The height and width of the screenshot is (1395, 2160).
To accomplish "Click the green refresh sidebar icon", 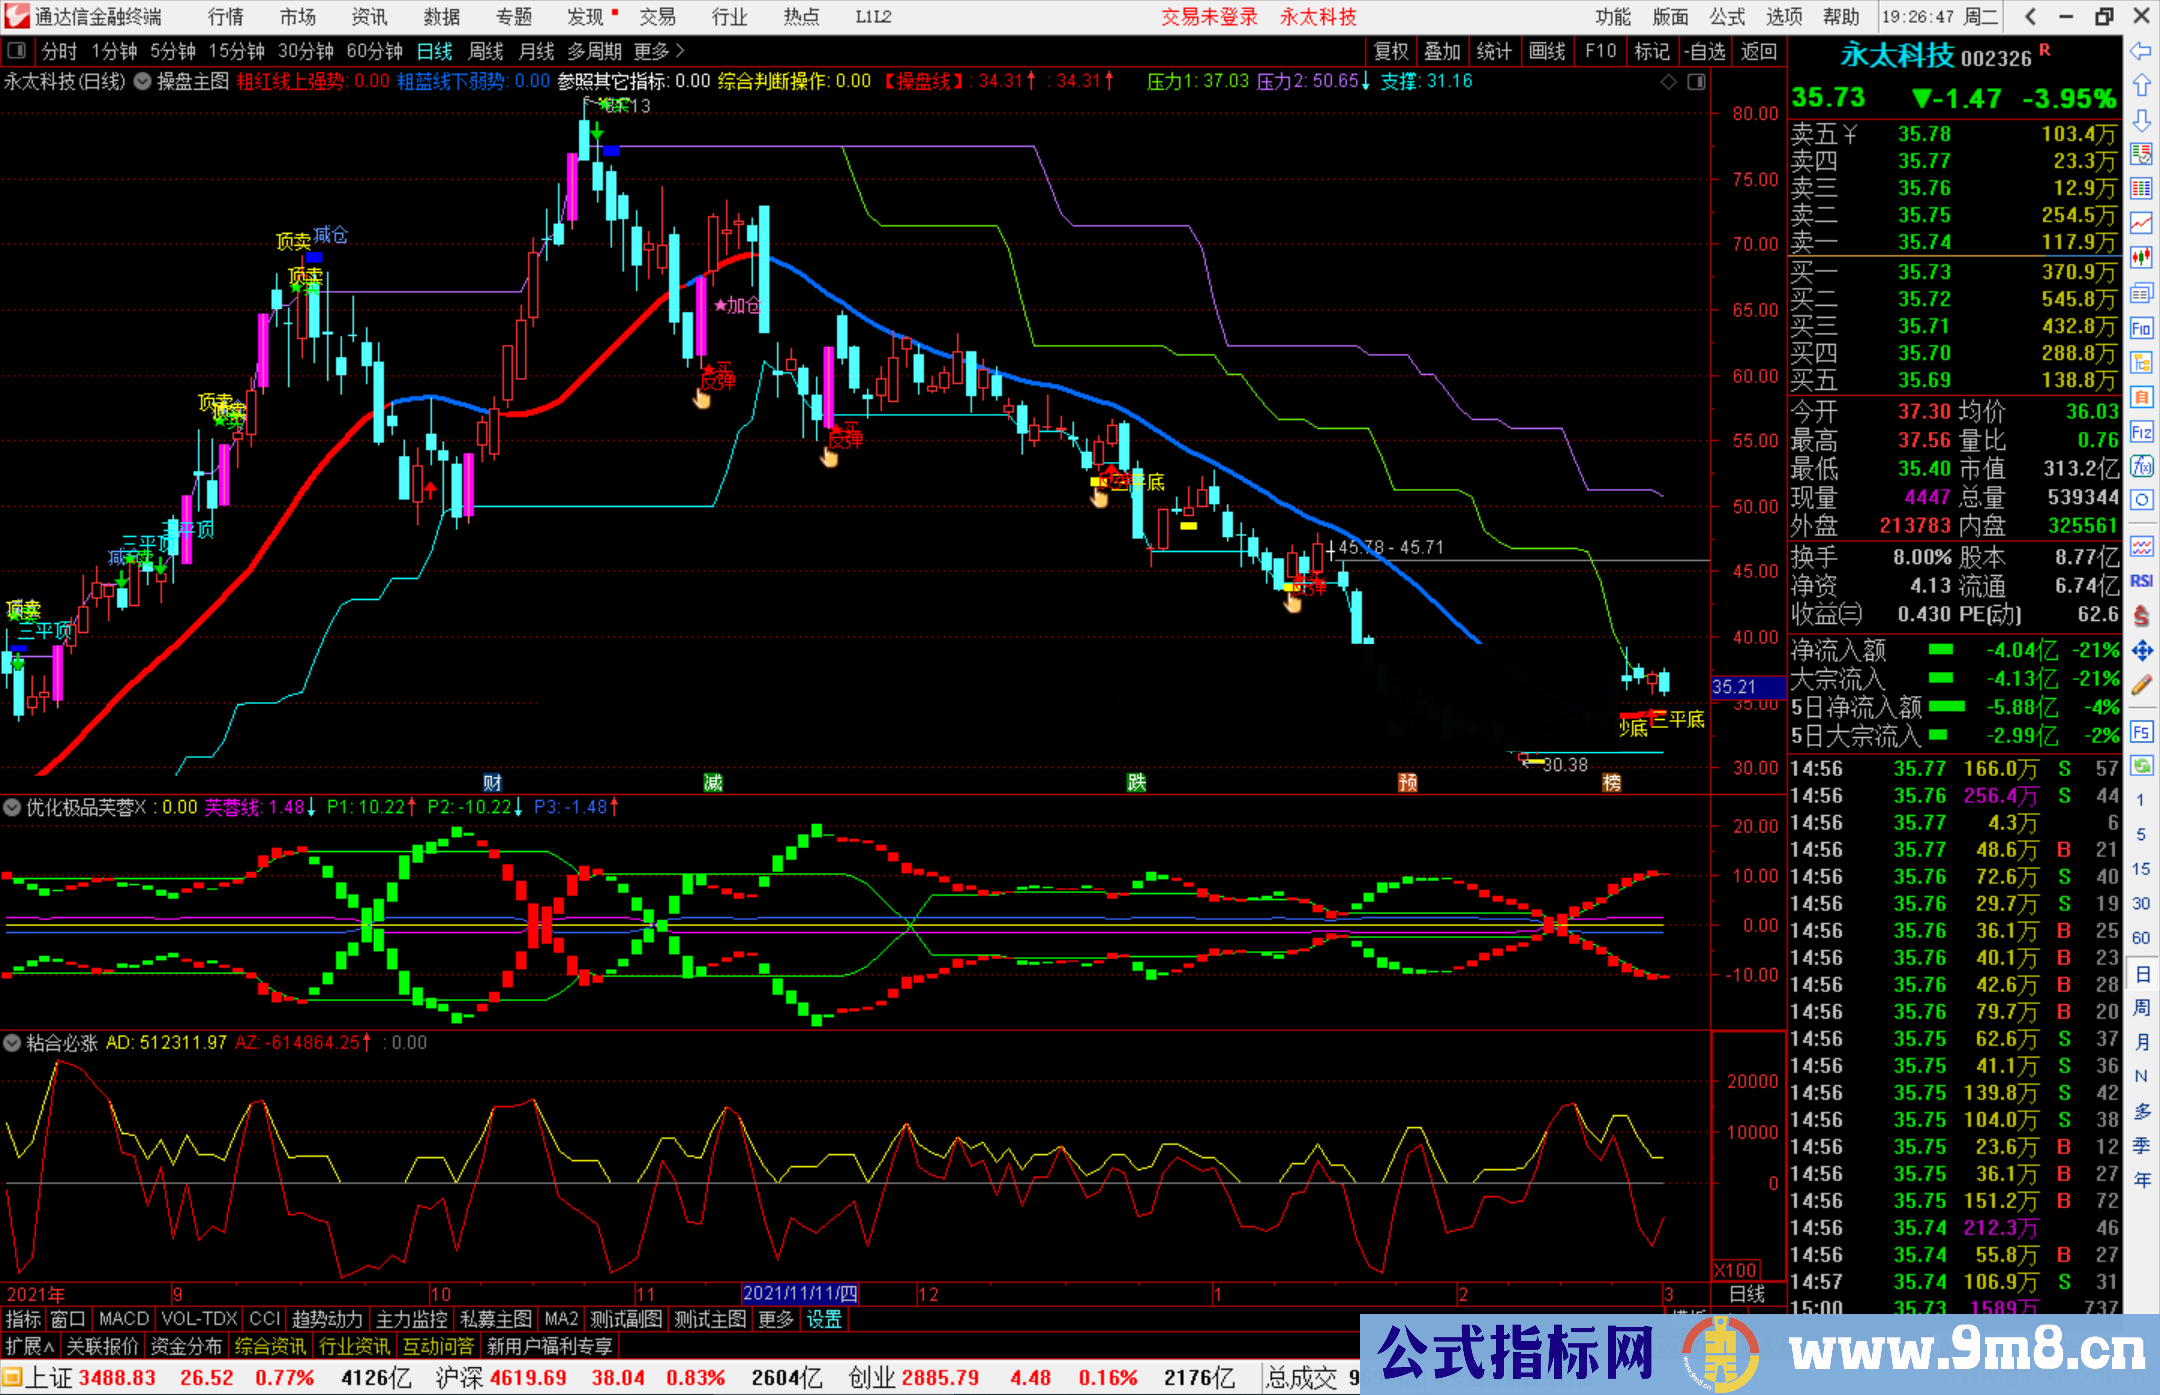I will [x=2141, y=766].
